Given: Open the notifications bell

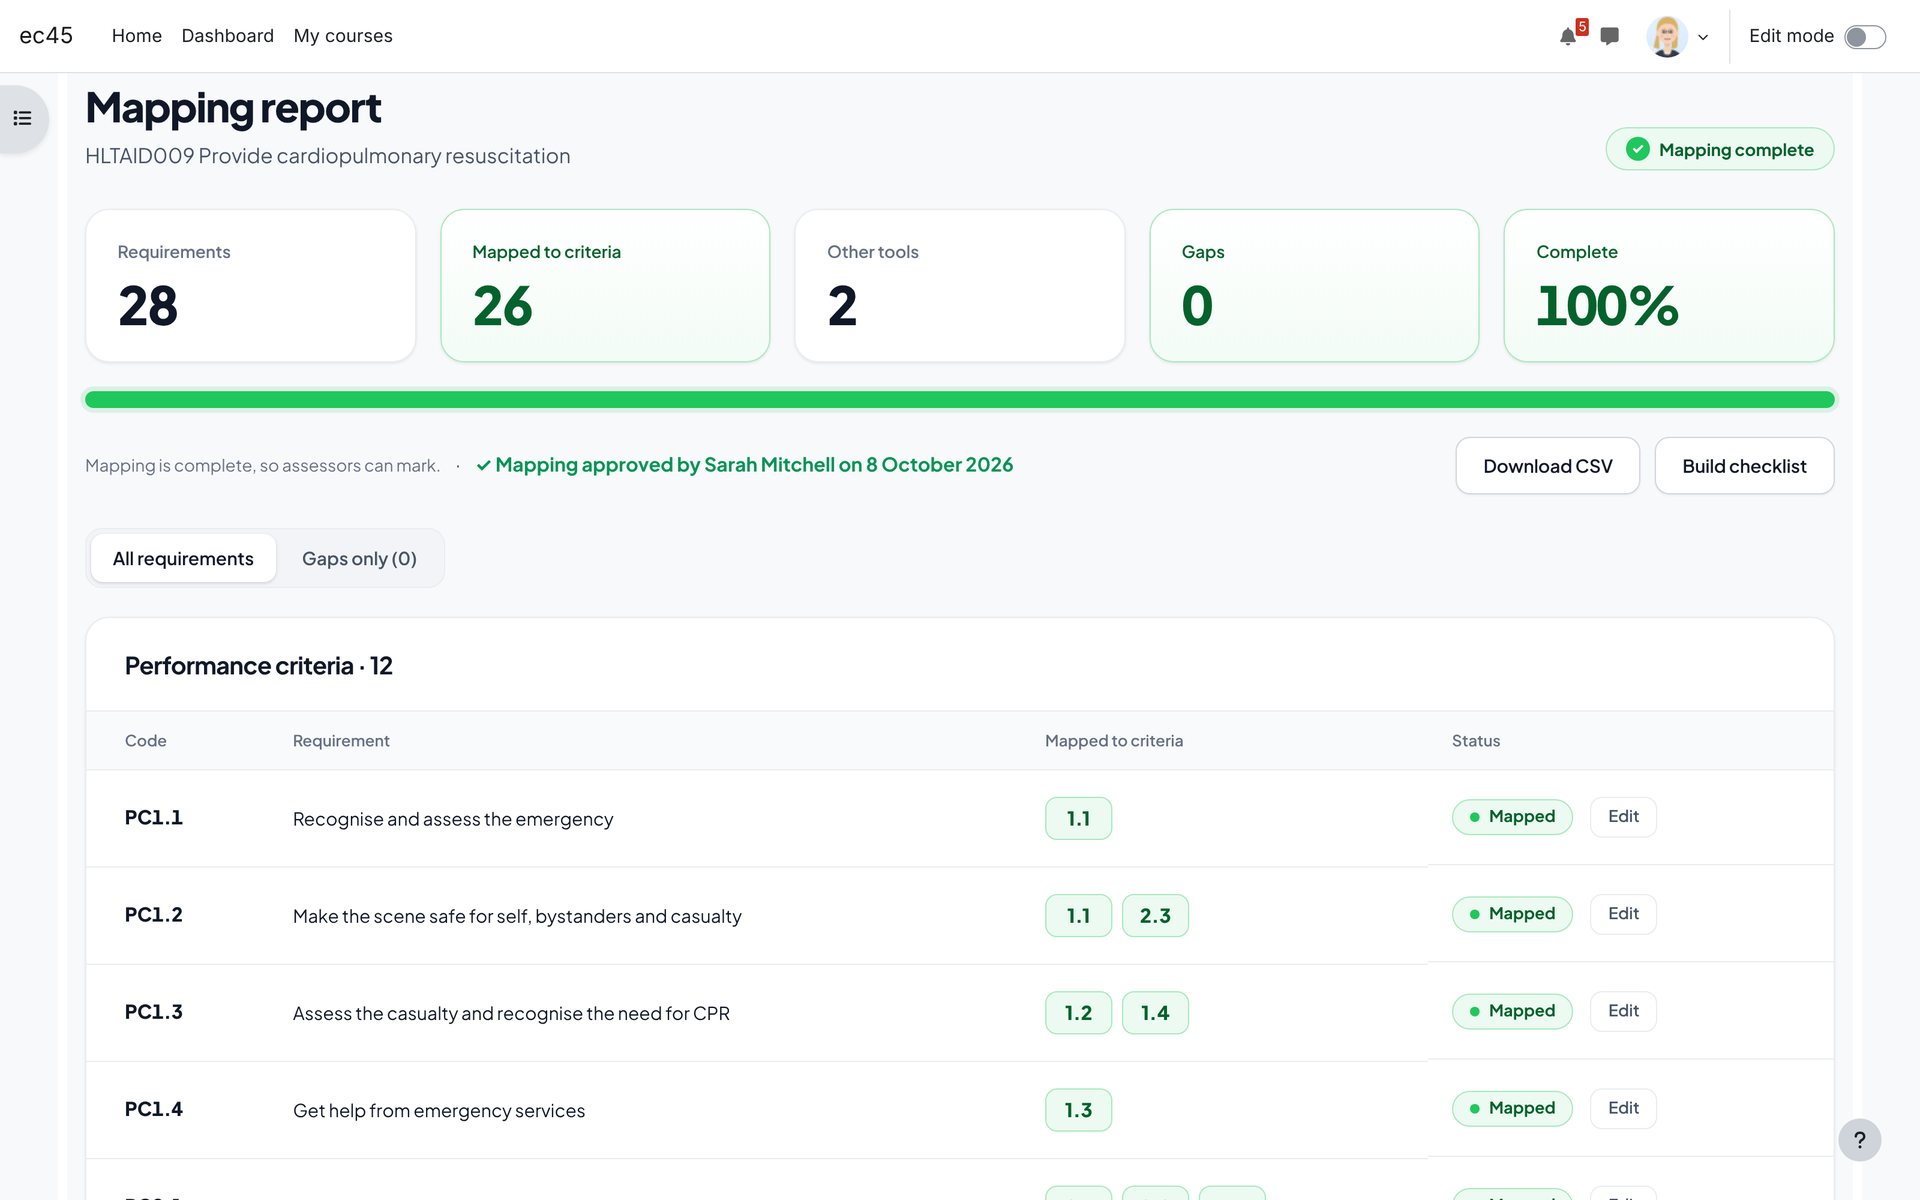Looking at the screenshot, I should [x=1568, y=37].
